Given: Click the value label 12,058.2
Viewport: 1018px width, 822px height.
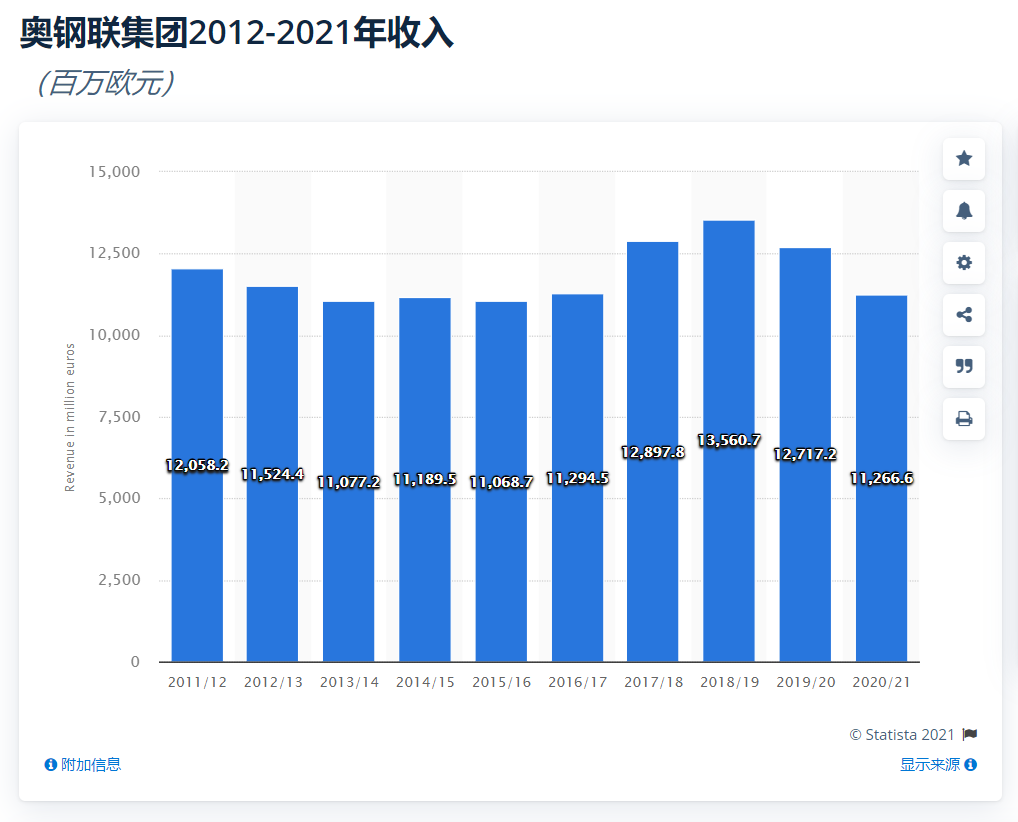Looking at the screenshot, I should point(197,466).
